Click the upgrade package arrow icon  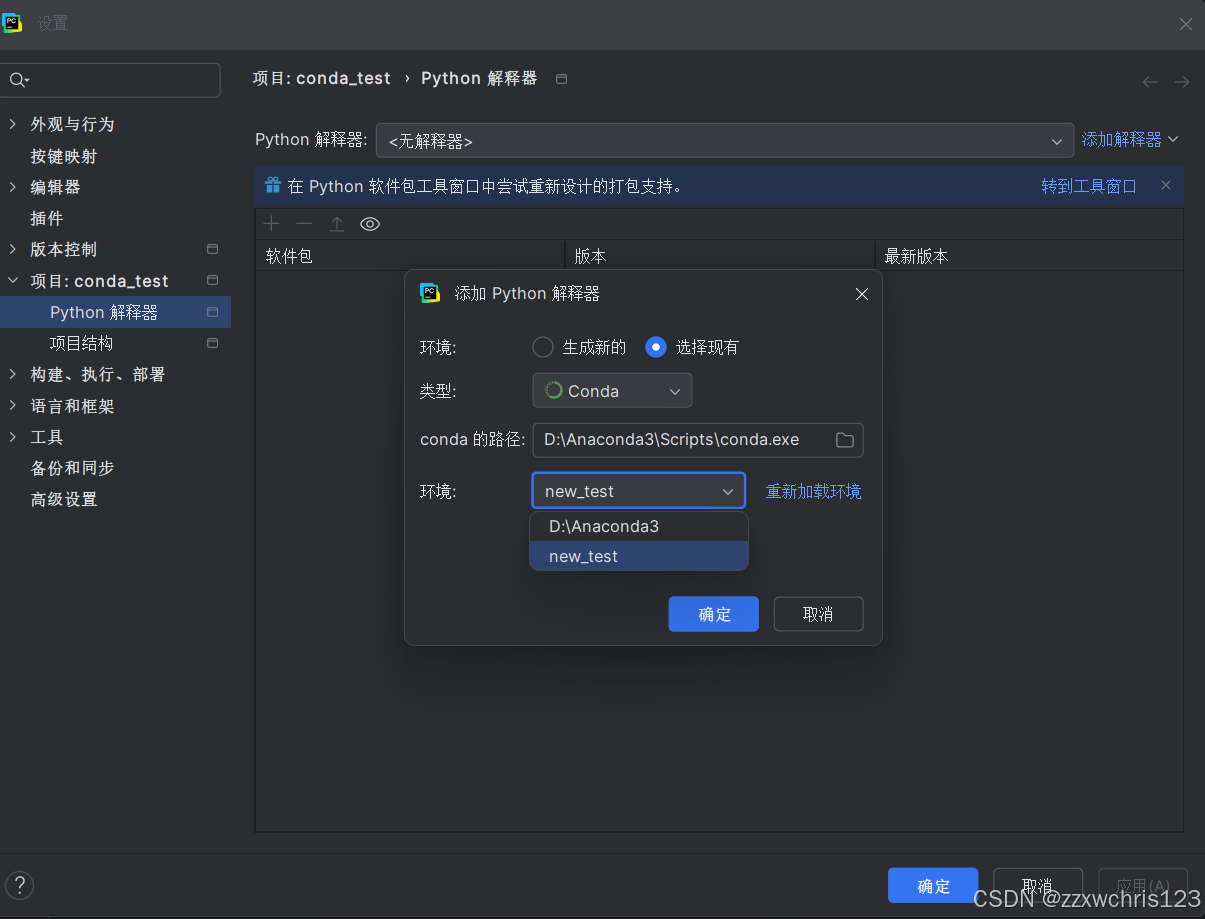[x=337, y=224]
